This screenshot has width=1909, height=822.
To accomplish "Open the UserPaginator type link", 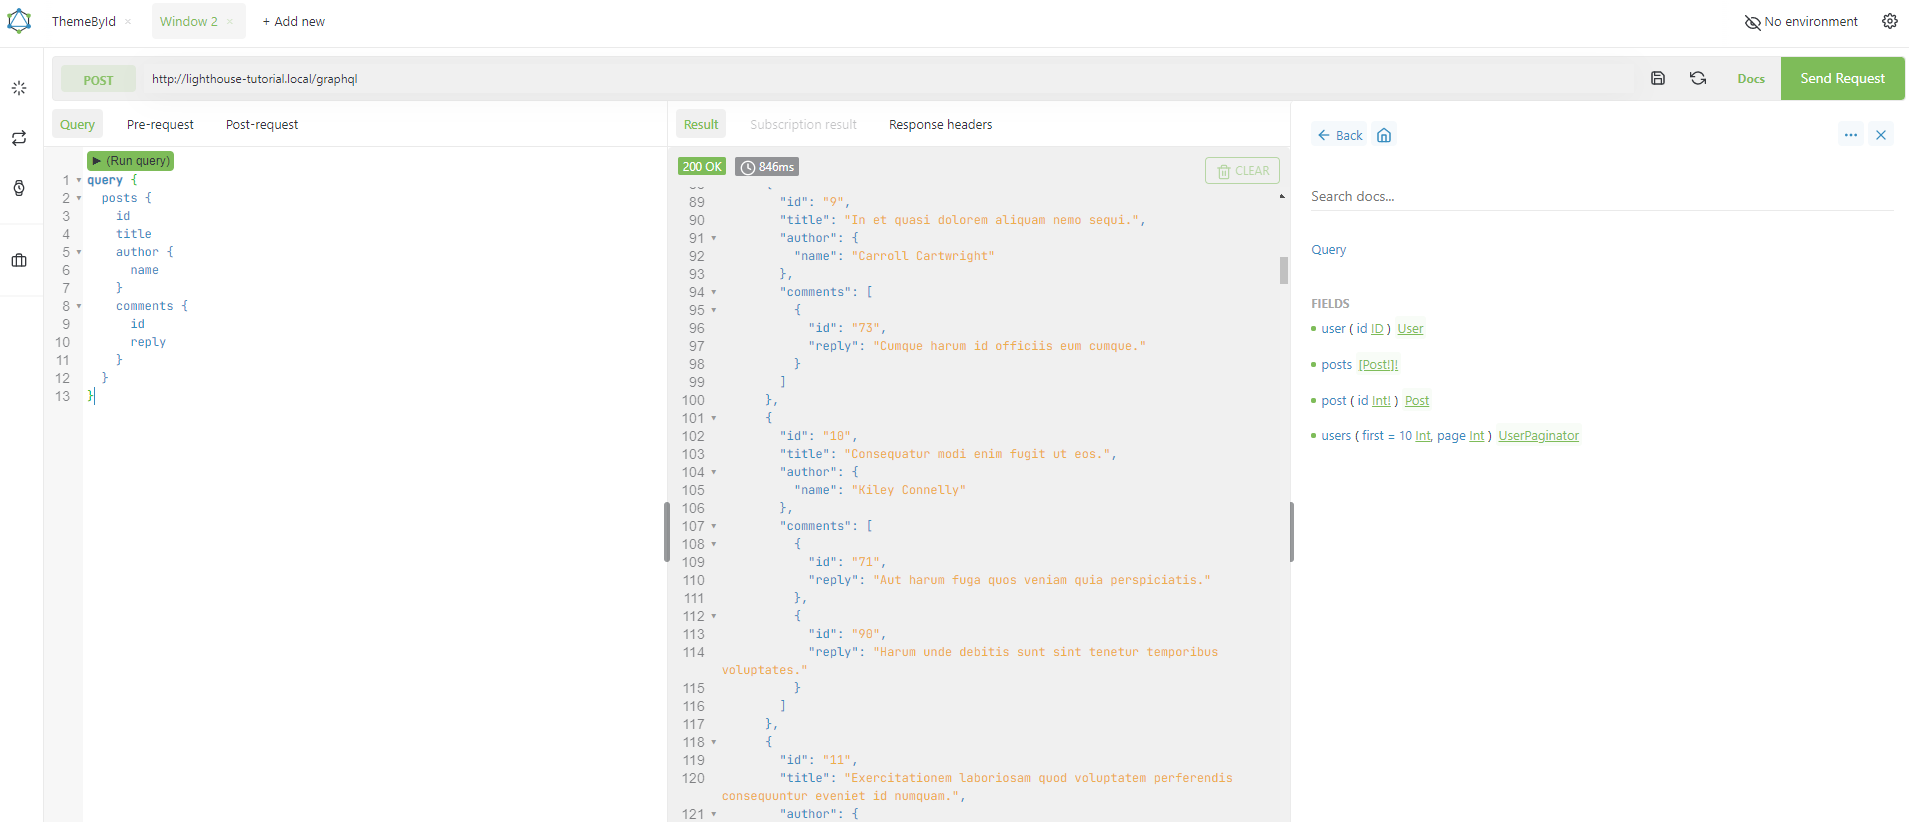I will (x=1538, y=436).
